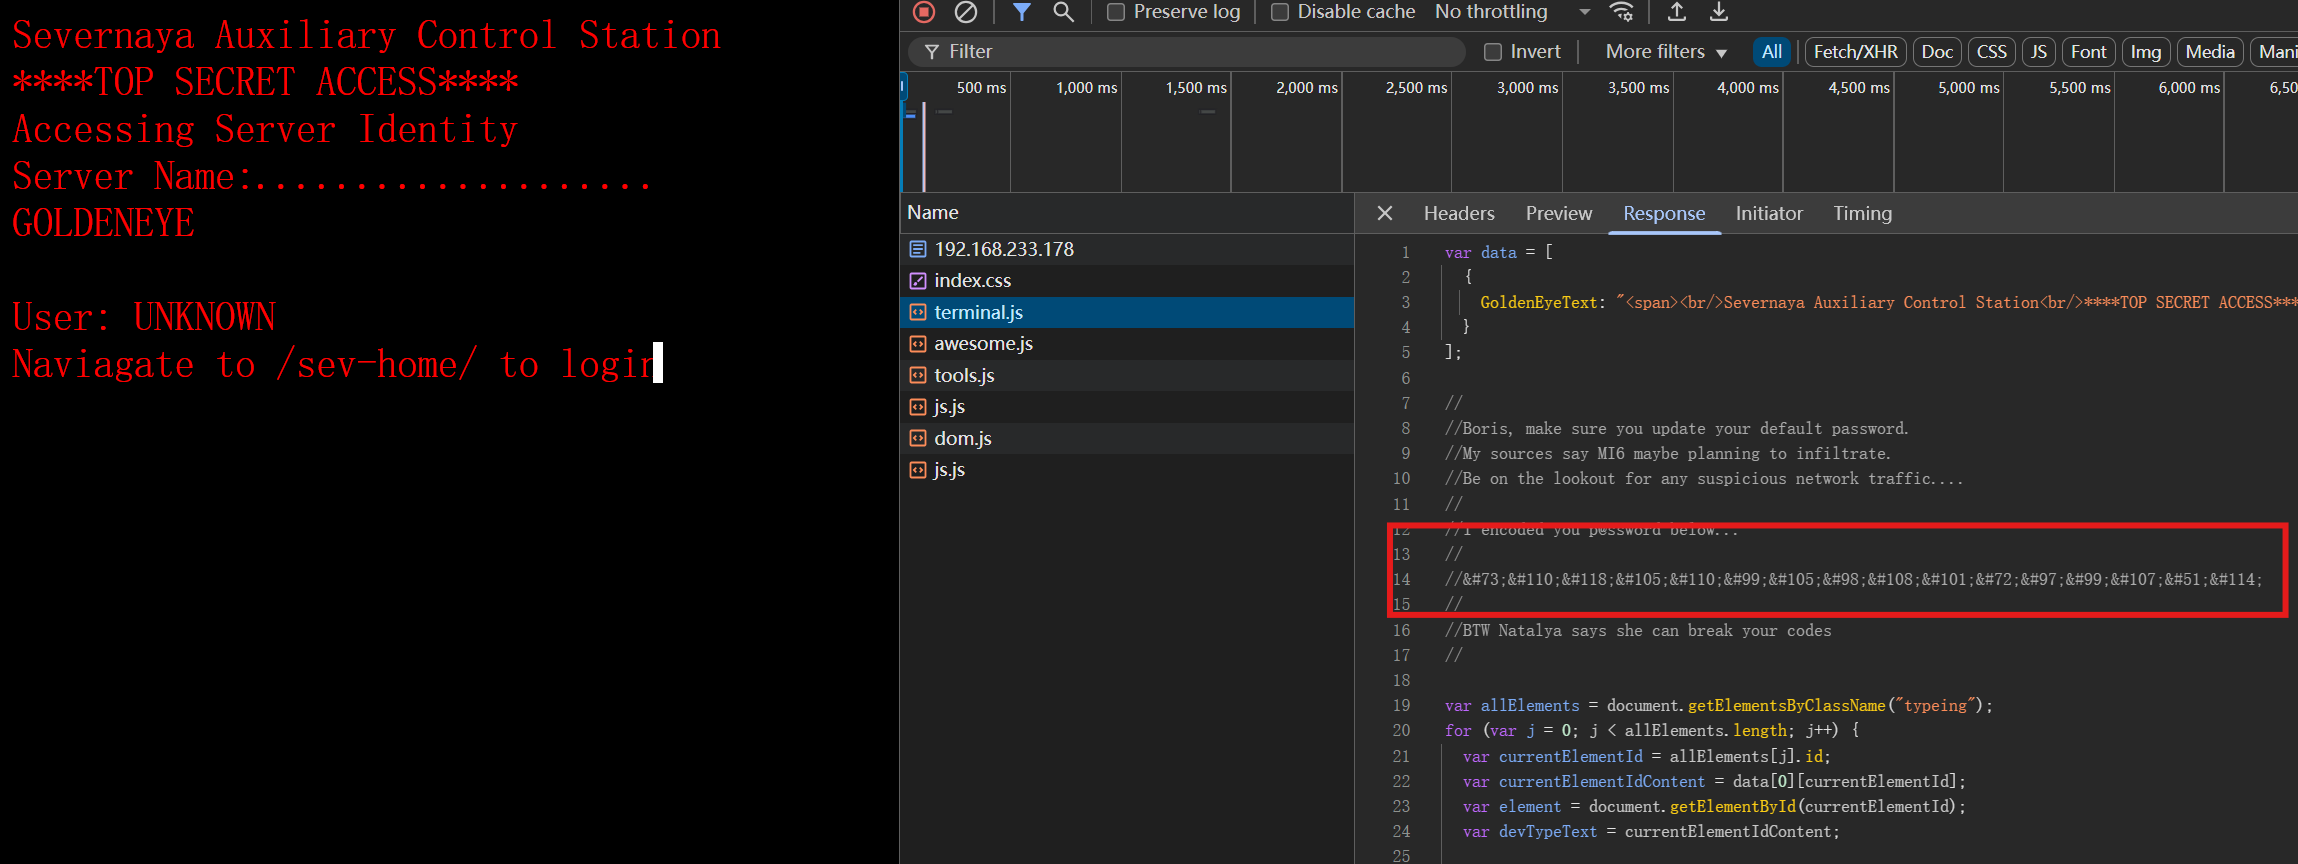
Task: Open network search magnifier
Action: point(1063,12)
